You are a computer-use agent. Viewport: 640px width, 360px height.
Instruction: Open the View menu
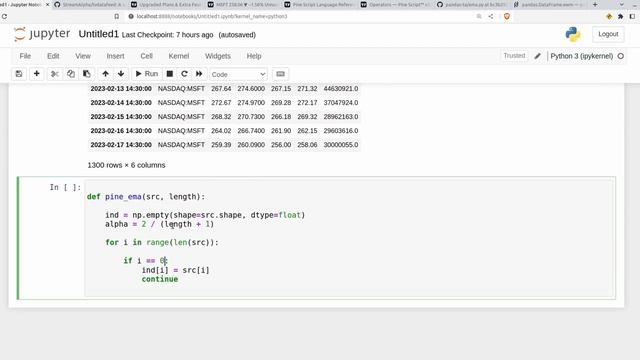83,56
